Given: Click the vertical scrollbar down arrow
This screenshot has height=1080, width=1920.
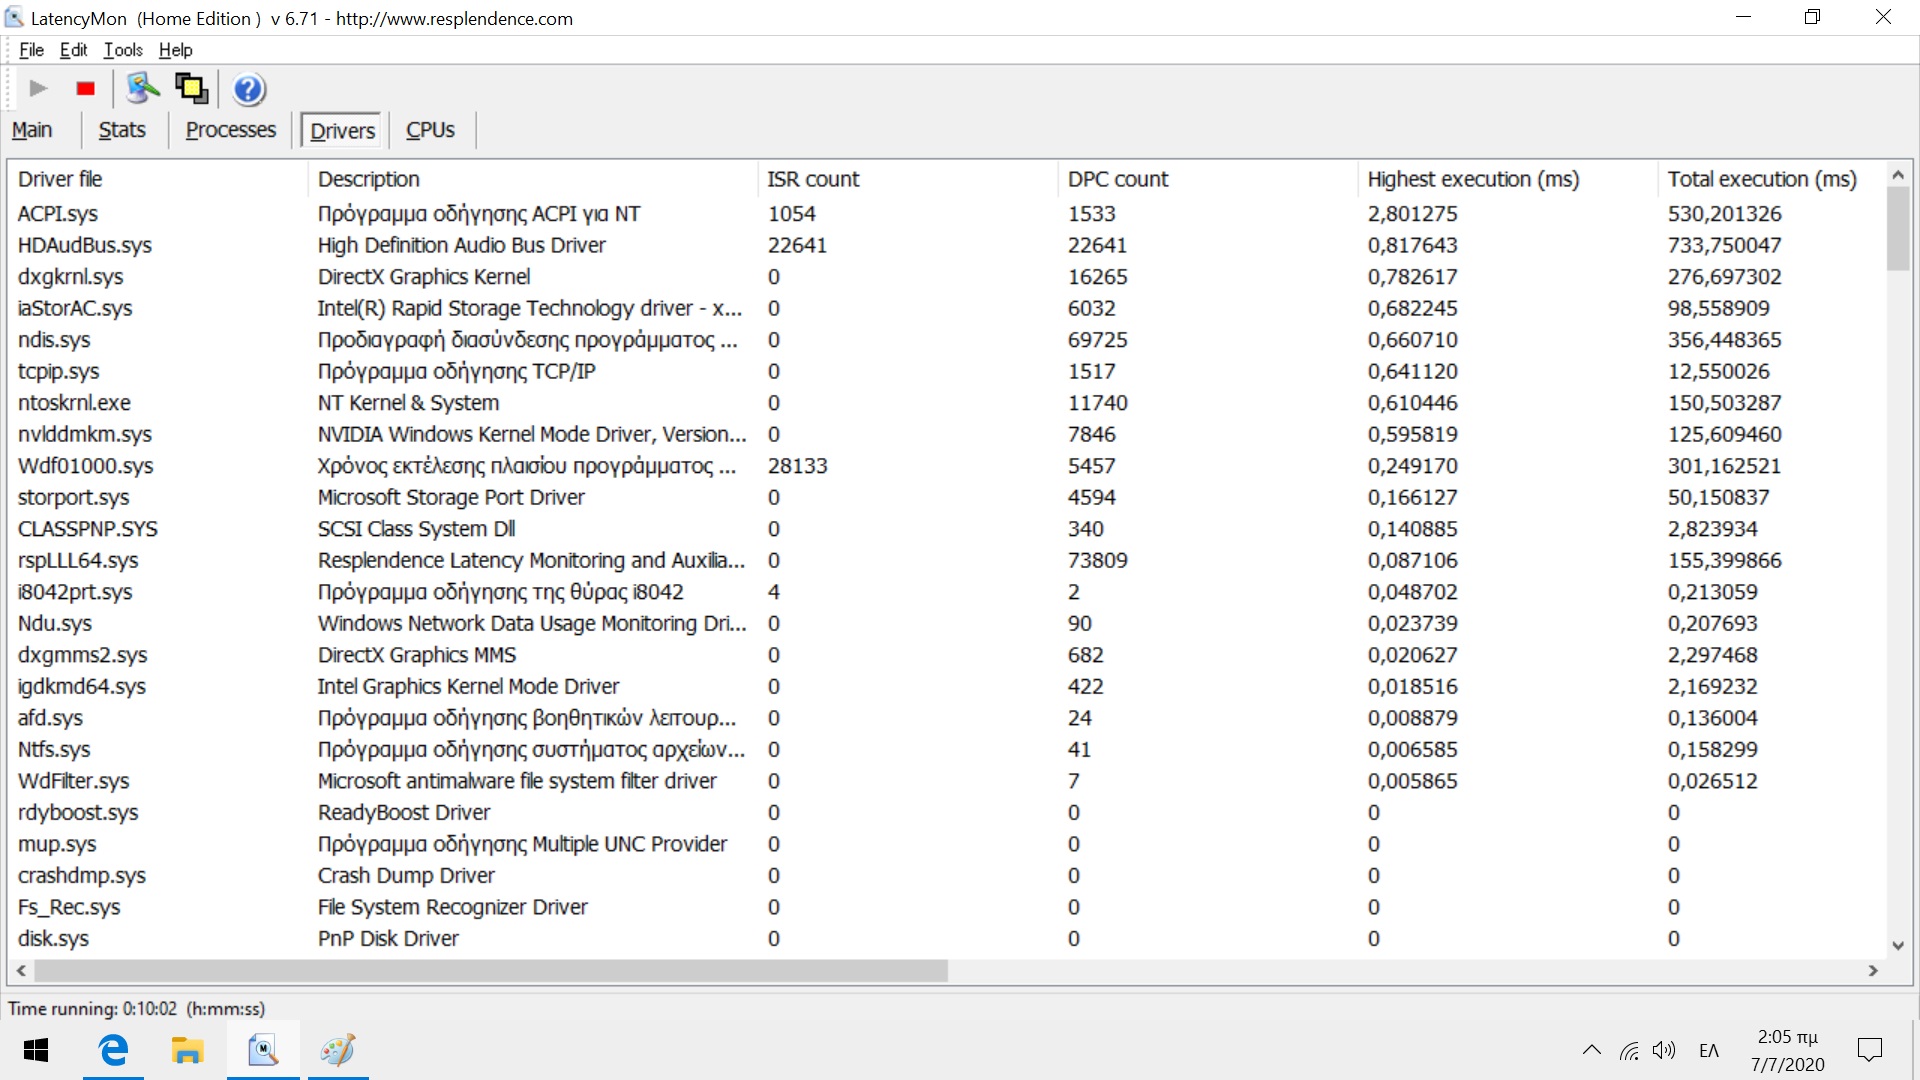Looking at the screenshot, I should tap(1898, 945).
